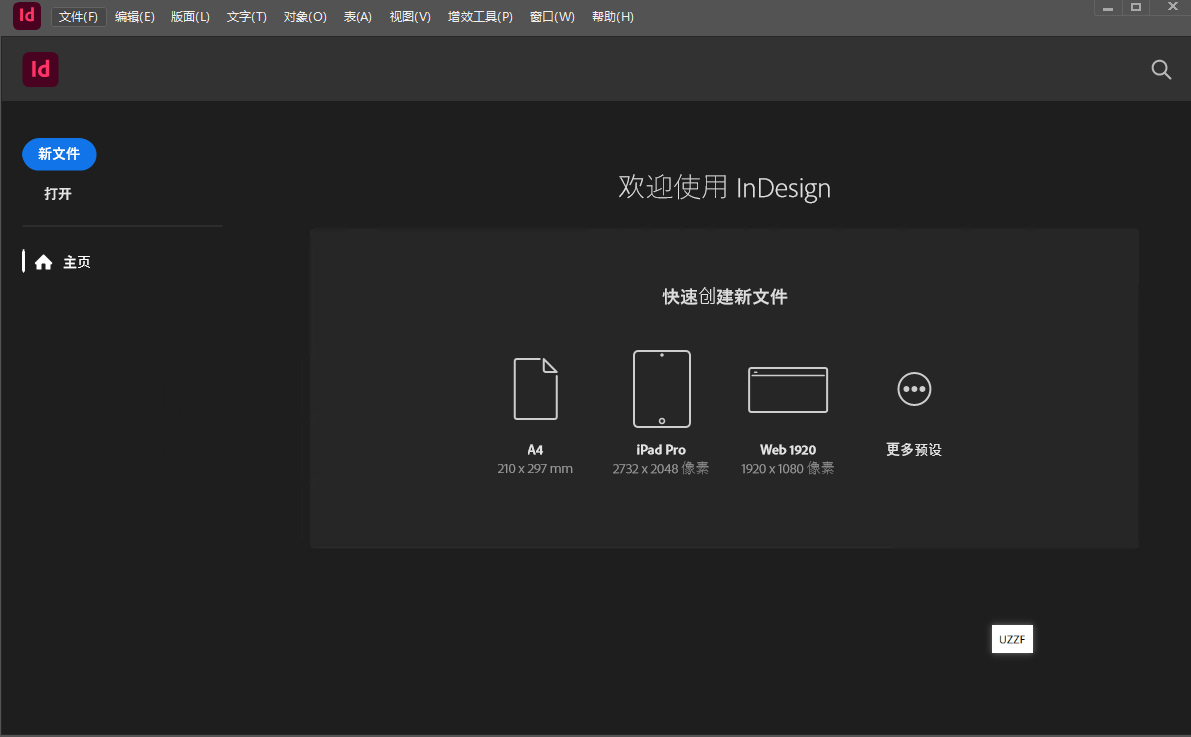The image size is (1191, 737).
Task: Click the Web 1920 preset name text
Action: pyautogui.click(x=788, y=450)
